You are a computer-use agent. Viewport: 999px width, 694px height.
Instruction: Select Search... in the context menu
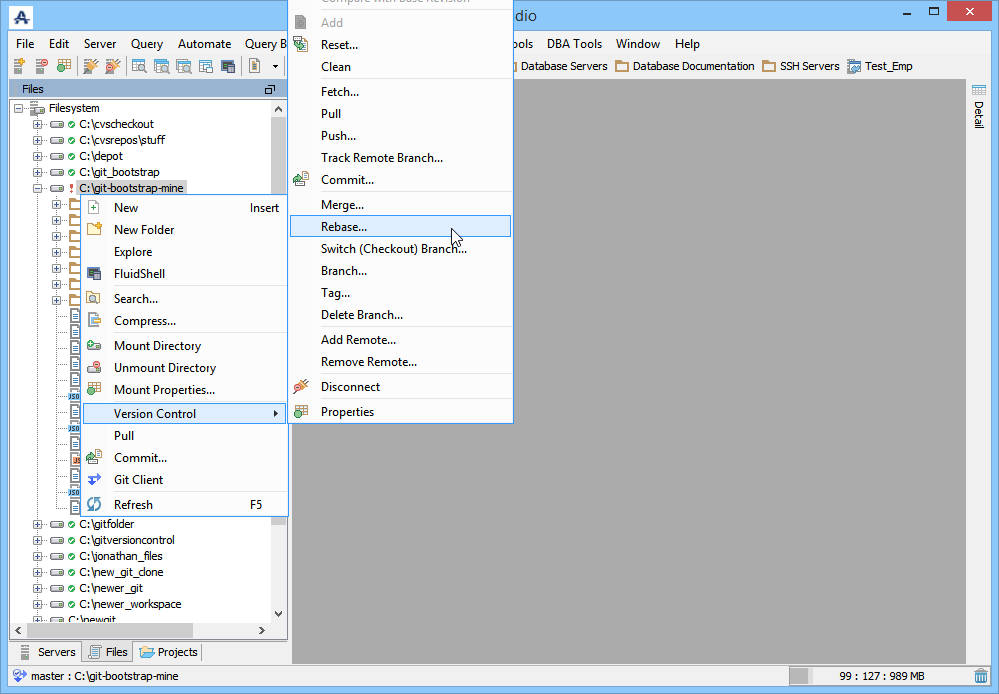(184, 299)
